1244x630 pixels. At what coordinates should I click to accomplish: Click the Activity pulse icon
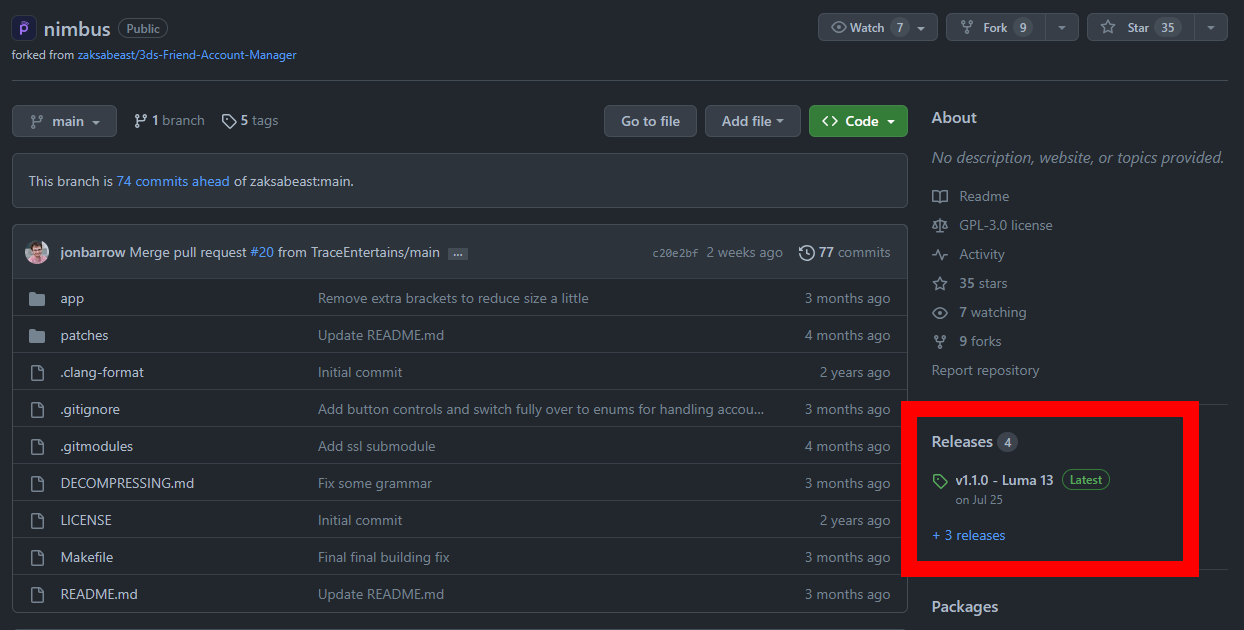click(940, 254)
